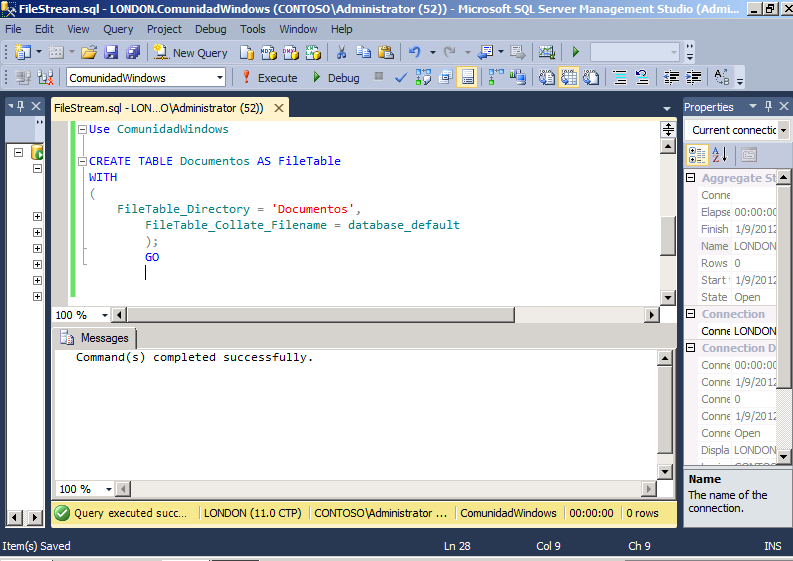Open the undo history dropdown arrow

432,52
